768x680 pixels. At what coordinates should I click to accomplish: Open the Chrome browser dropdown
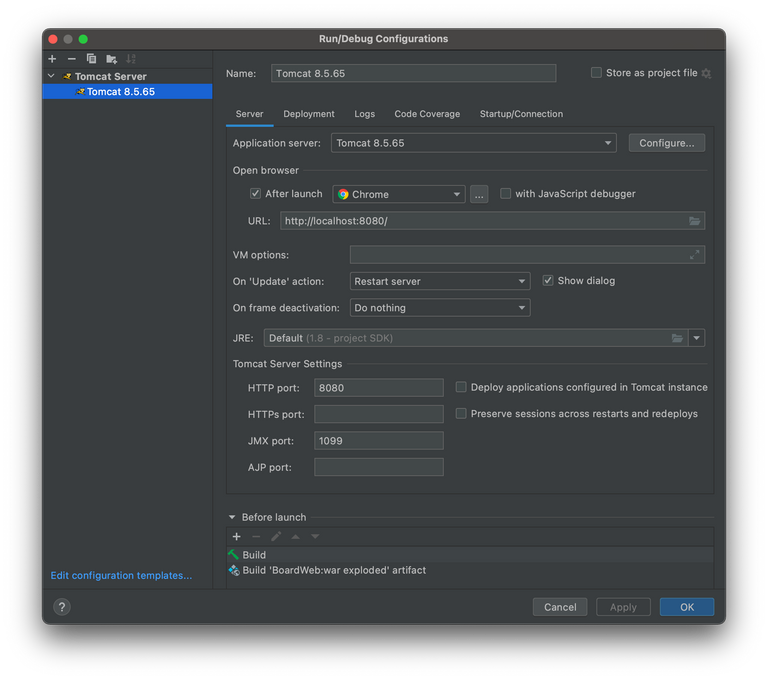[399, 194]
